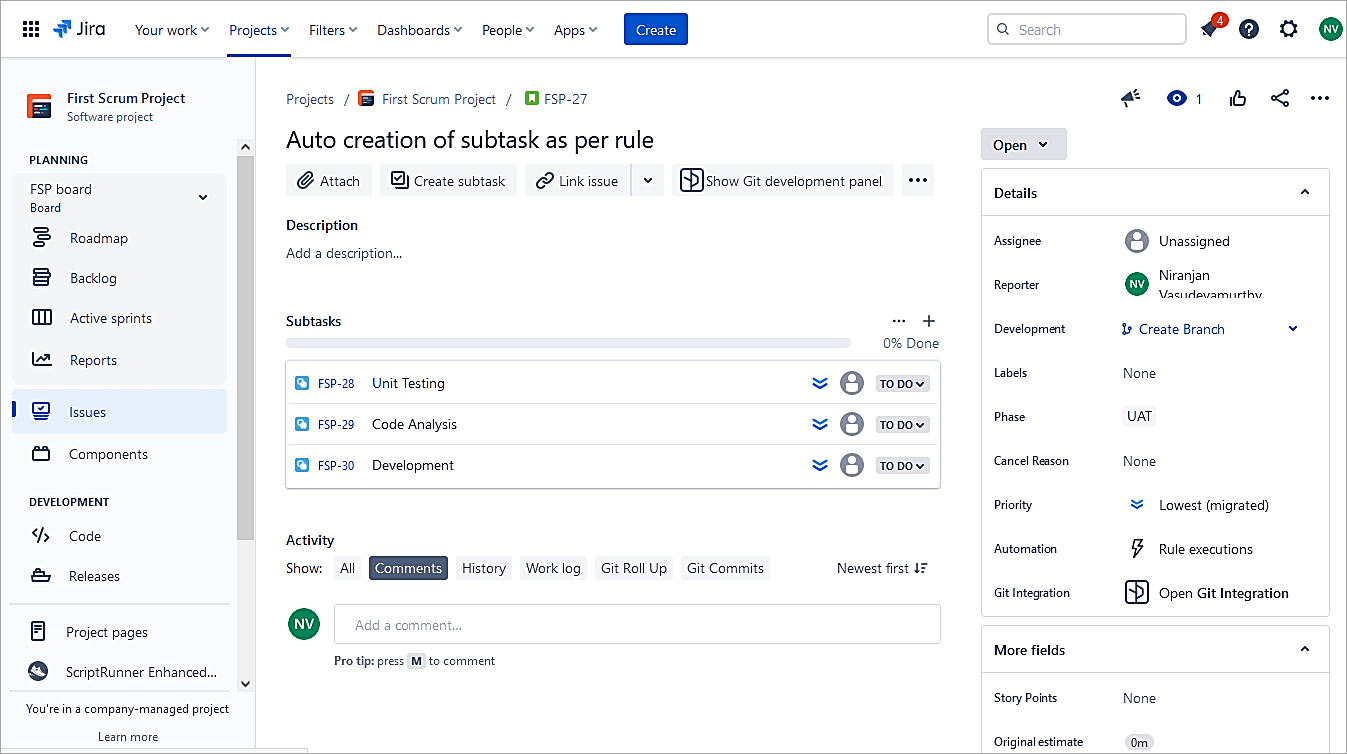Click the subtasks progress bar

pyautogui.click(x=568, y=343)
